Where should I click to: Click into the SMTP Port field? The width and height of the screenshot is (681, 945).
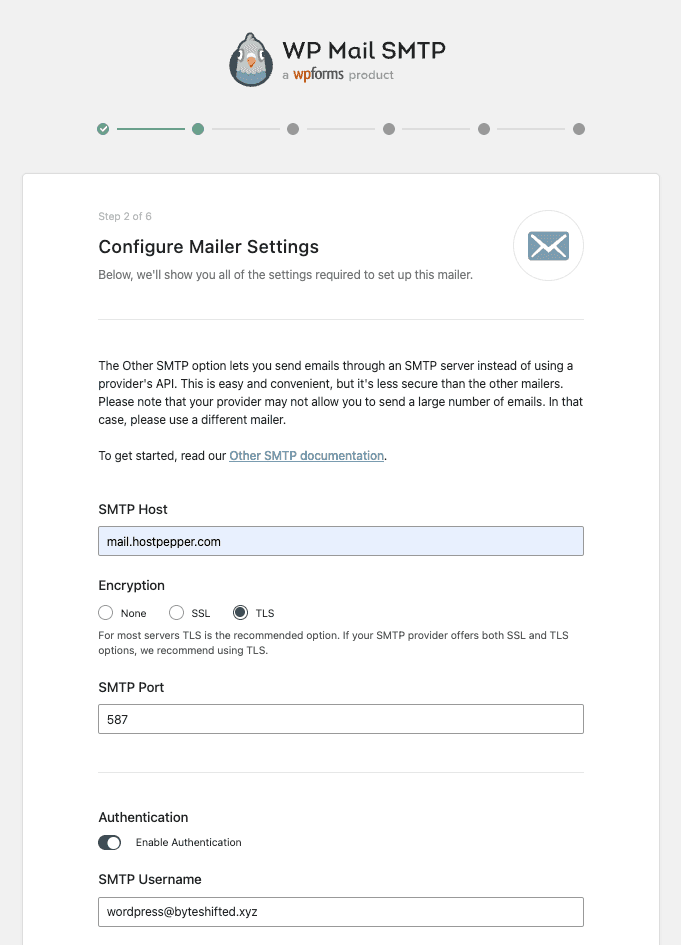(340, 719)
